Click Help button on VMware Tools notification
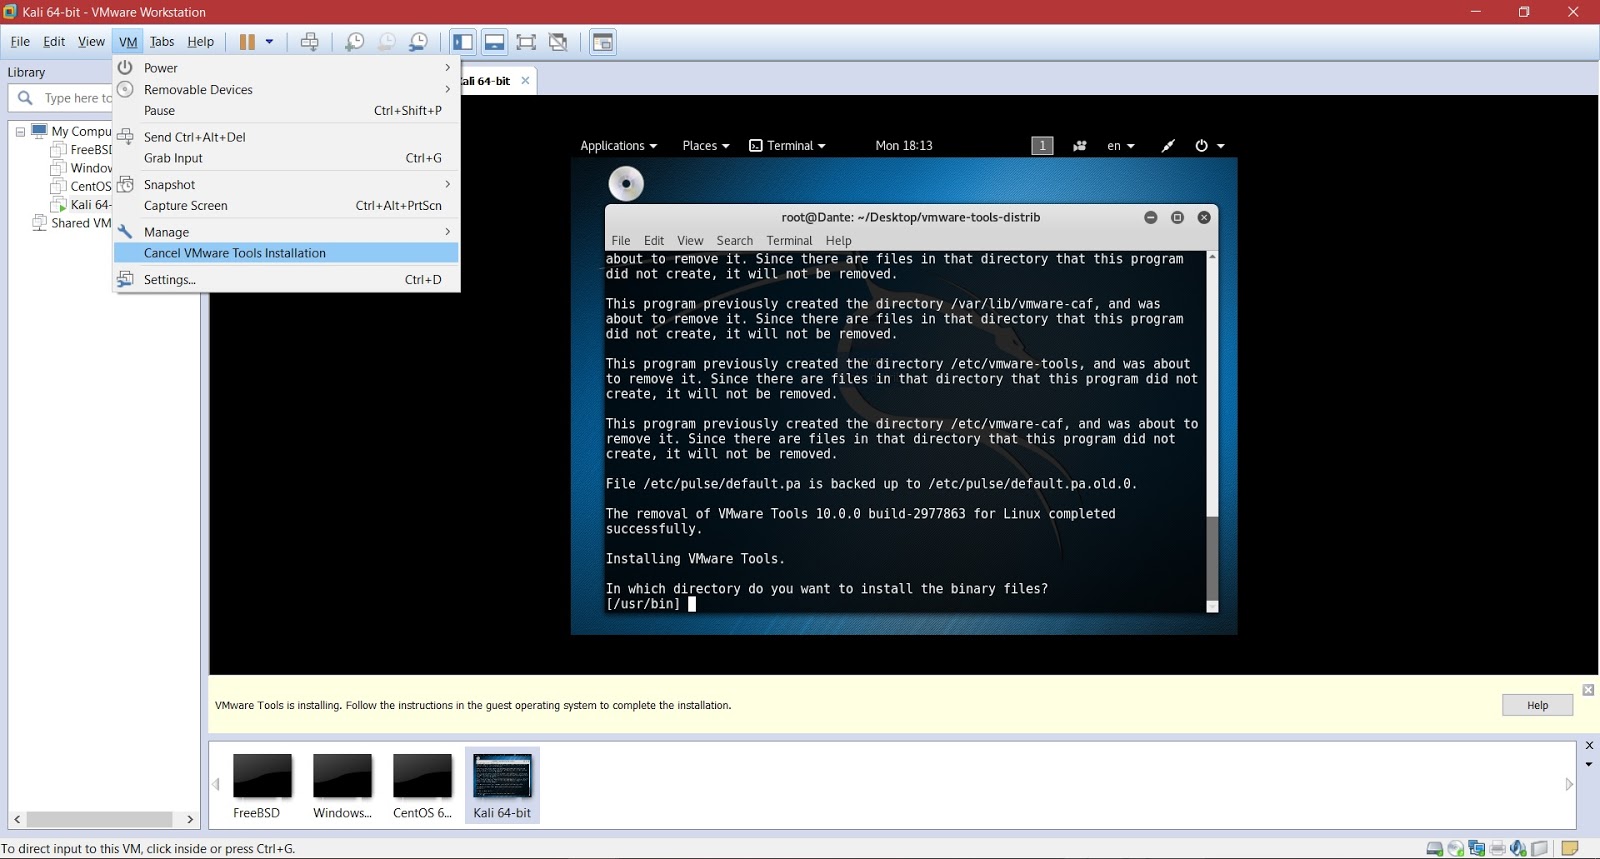This screenshot has width=1600, height=859. tap(1537, 706)
